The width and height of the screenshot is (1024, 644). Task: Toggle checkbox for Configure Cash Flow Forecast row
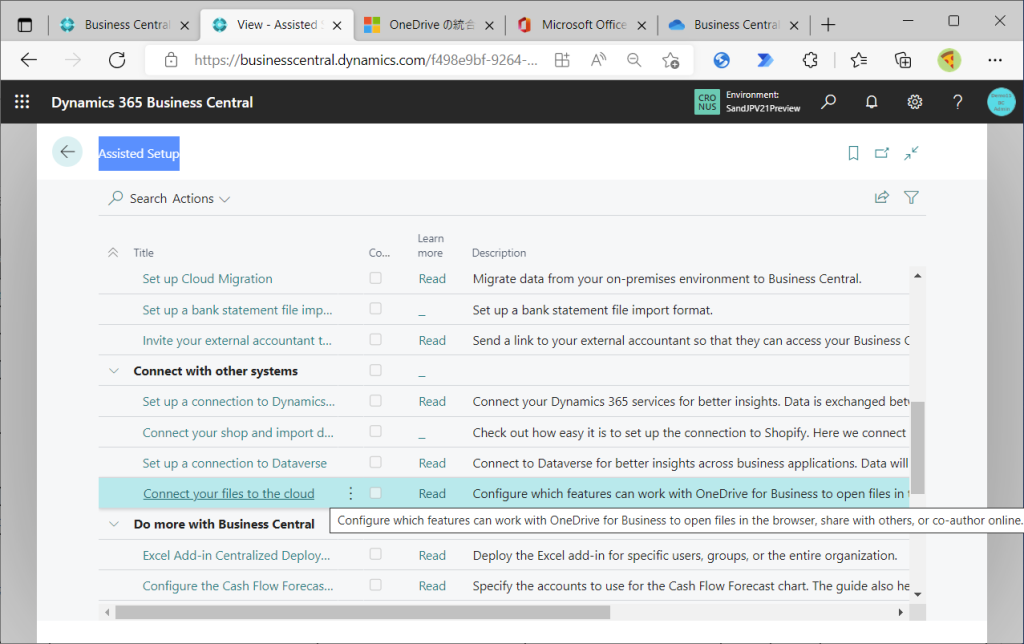point(376,585)
